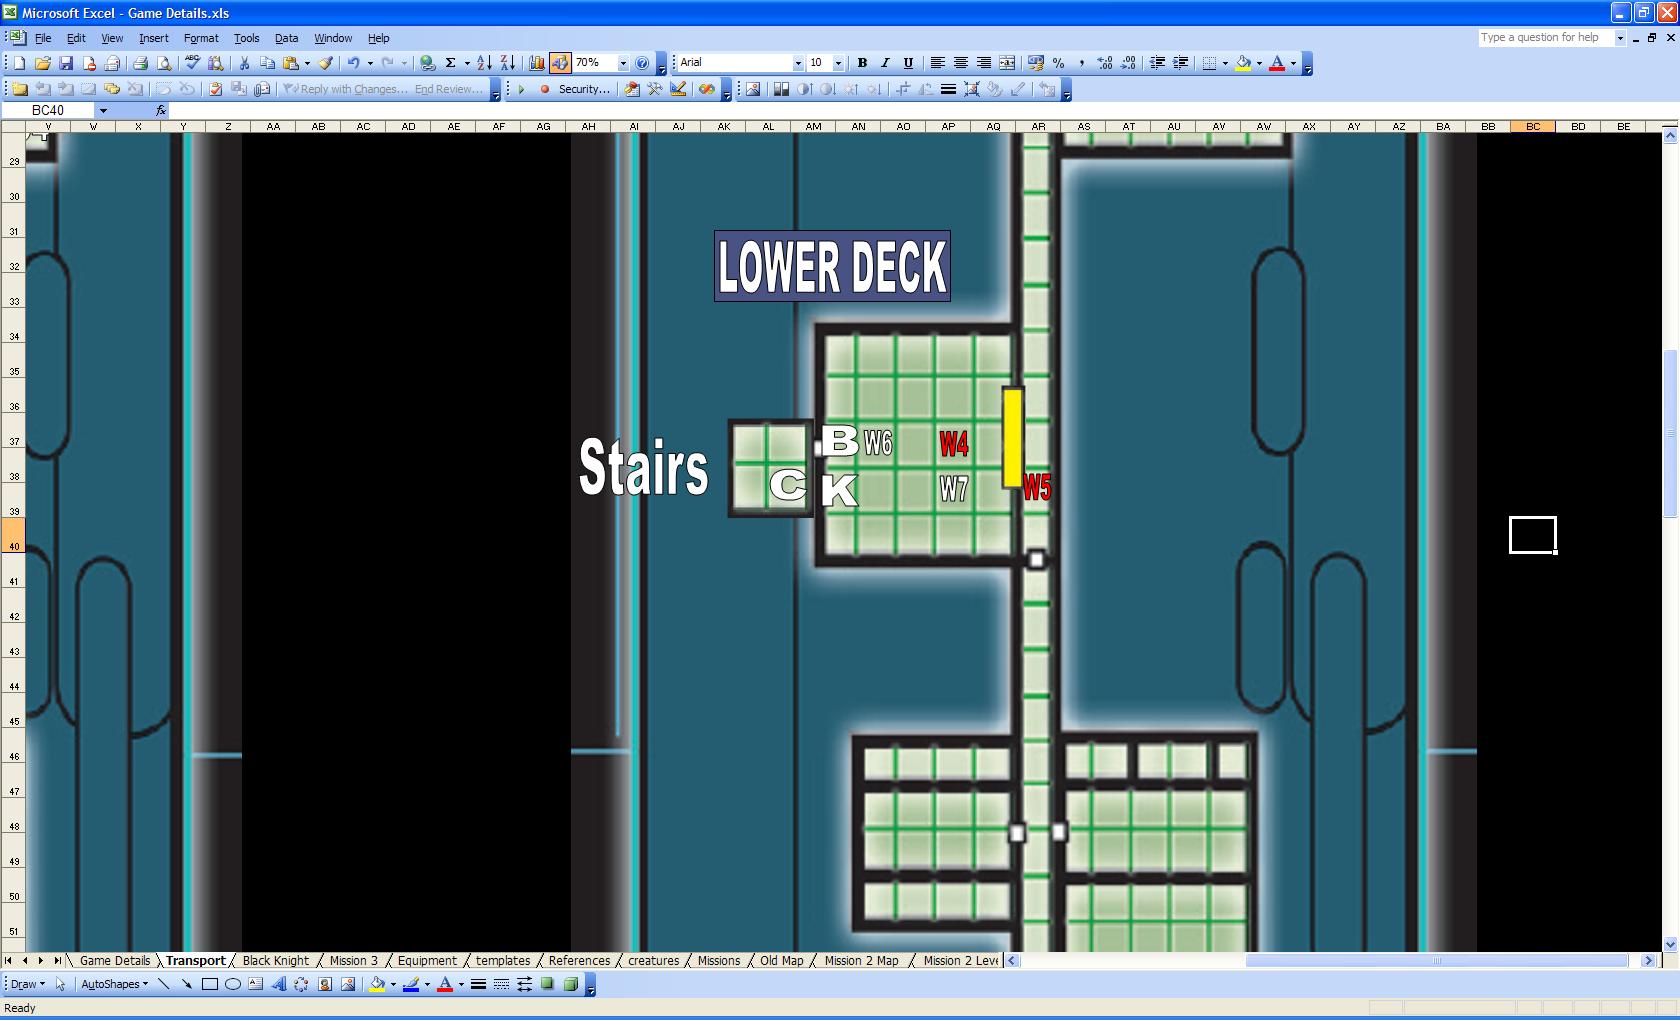
Task: Decrease indent of cell contents
Action: (x=1157, y=63)
